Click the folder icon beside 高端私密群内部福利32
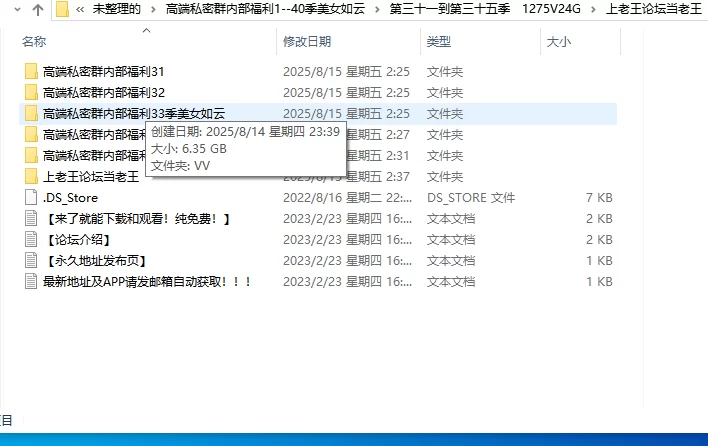708x446 pixels. (x=31, y=93)
